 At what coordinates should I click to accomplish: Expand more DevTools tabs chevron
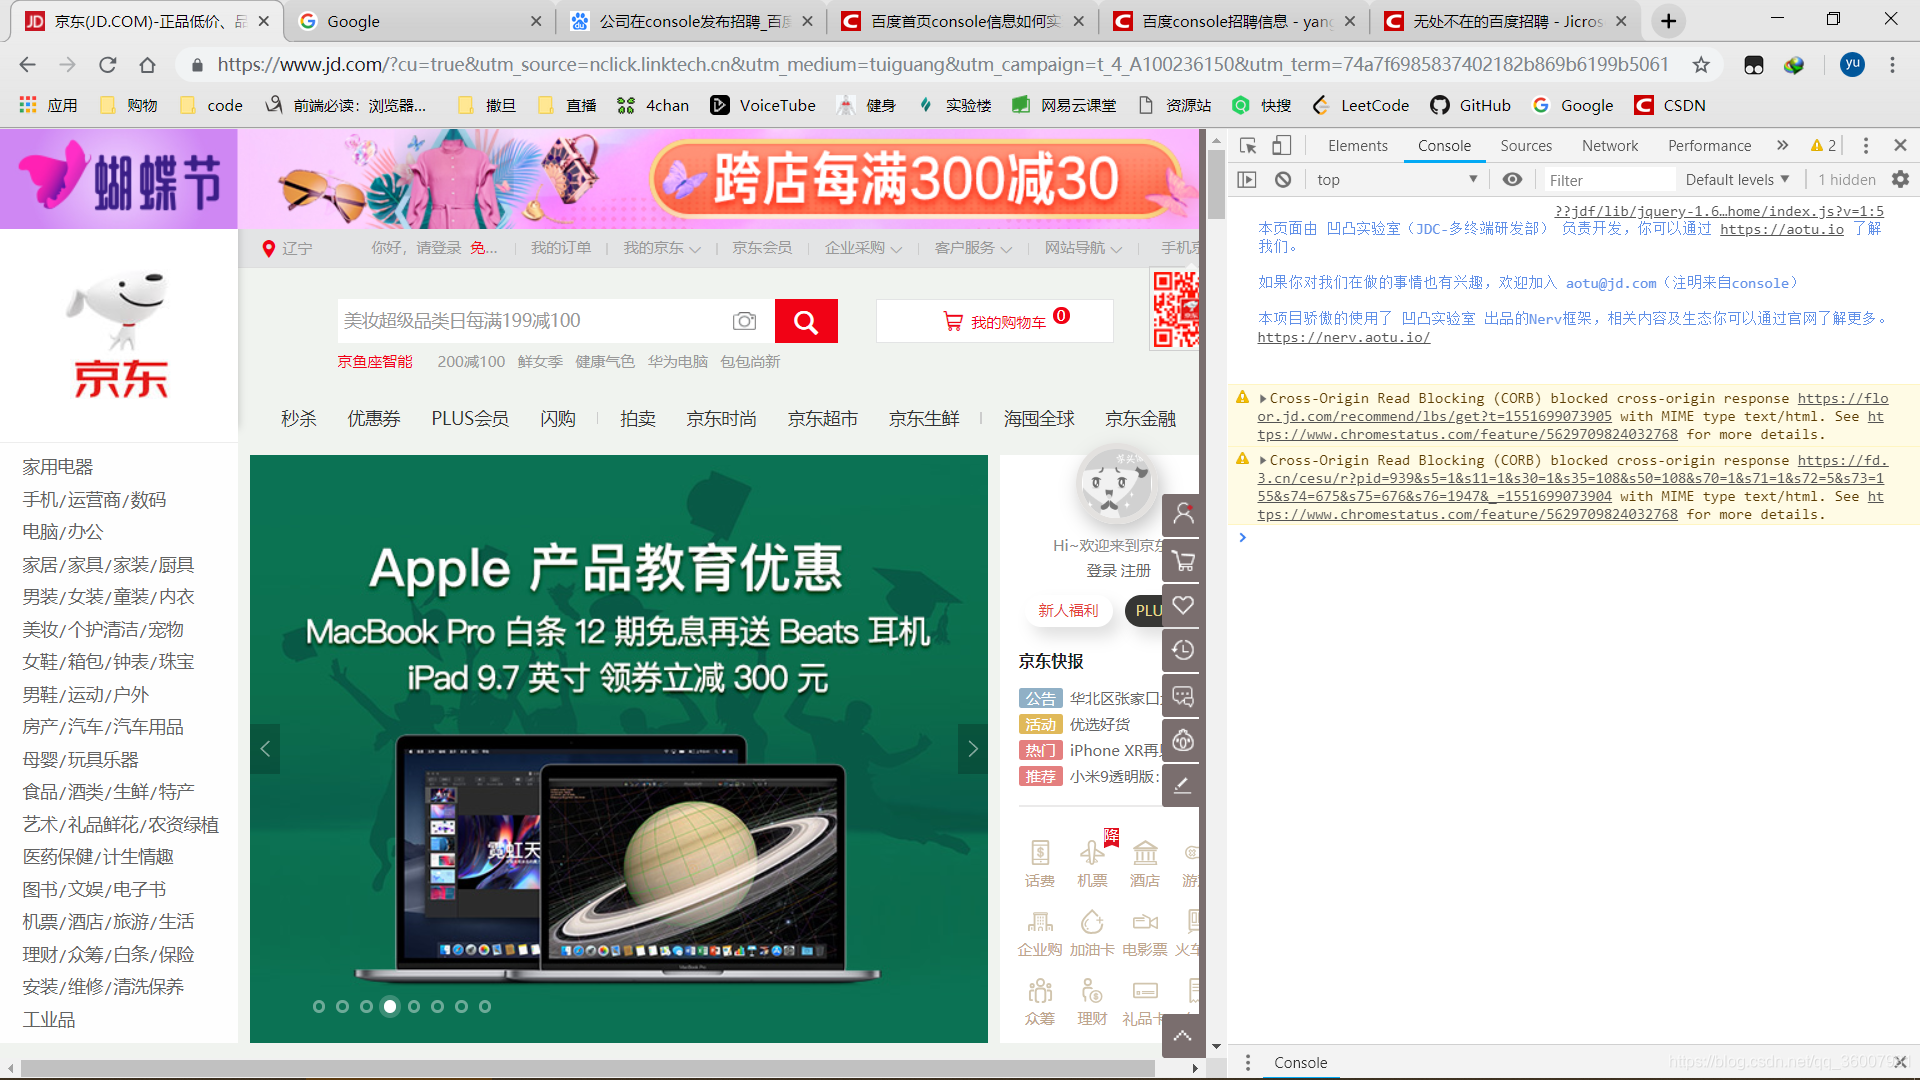point(1782,146)
